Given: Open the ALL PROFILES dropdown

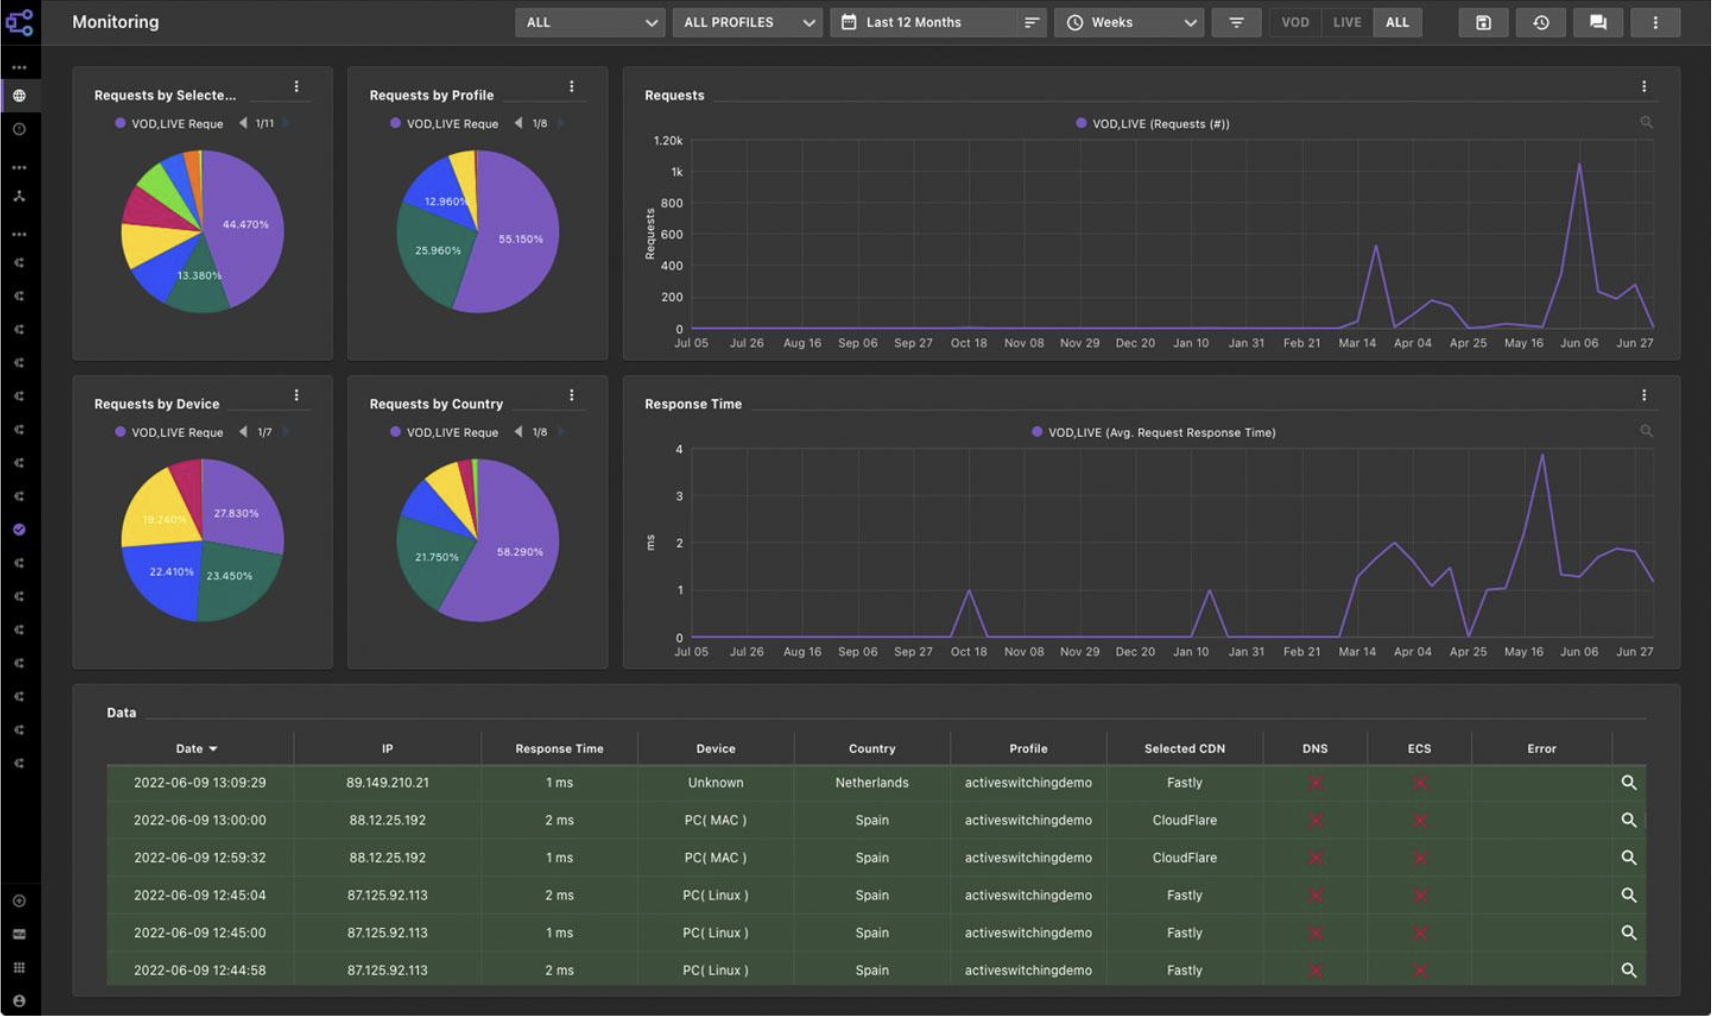Looking at the screenshot, I should (x=748, y=22).
